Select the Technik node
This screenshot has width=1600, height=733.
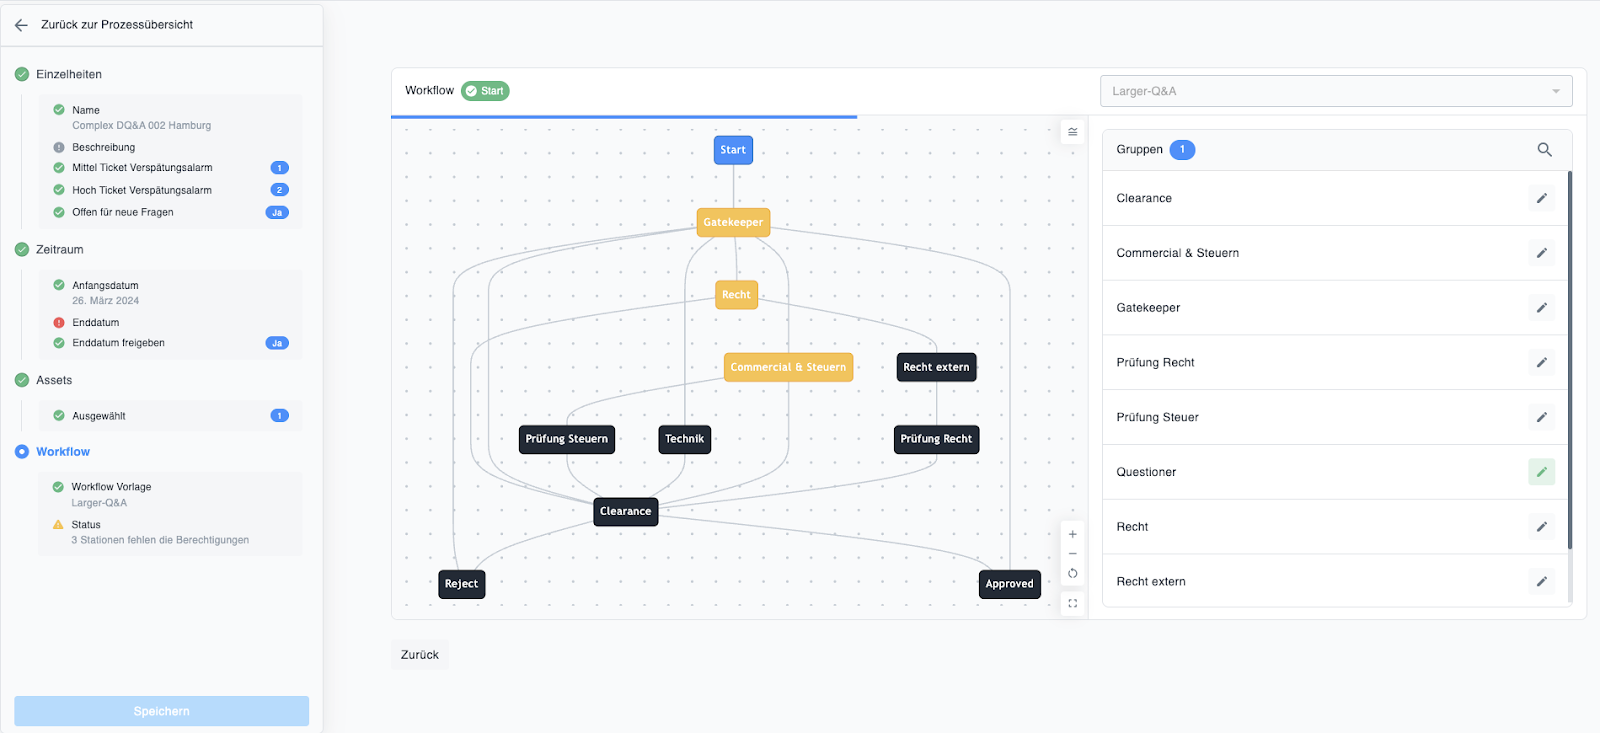click(x=685, y=439)
